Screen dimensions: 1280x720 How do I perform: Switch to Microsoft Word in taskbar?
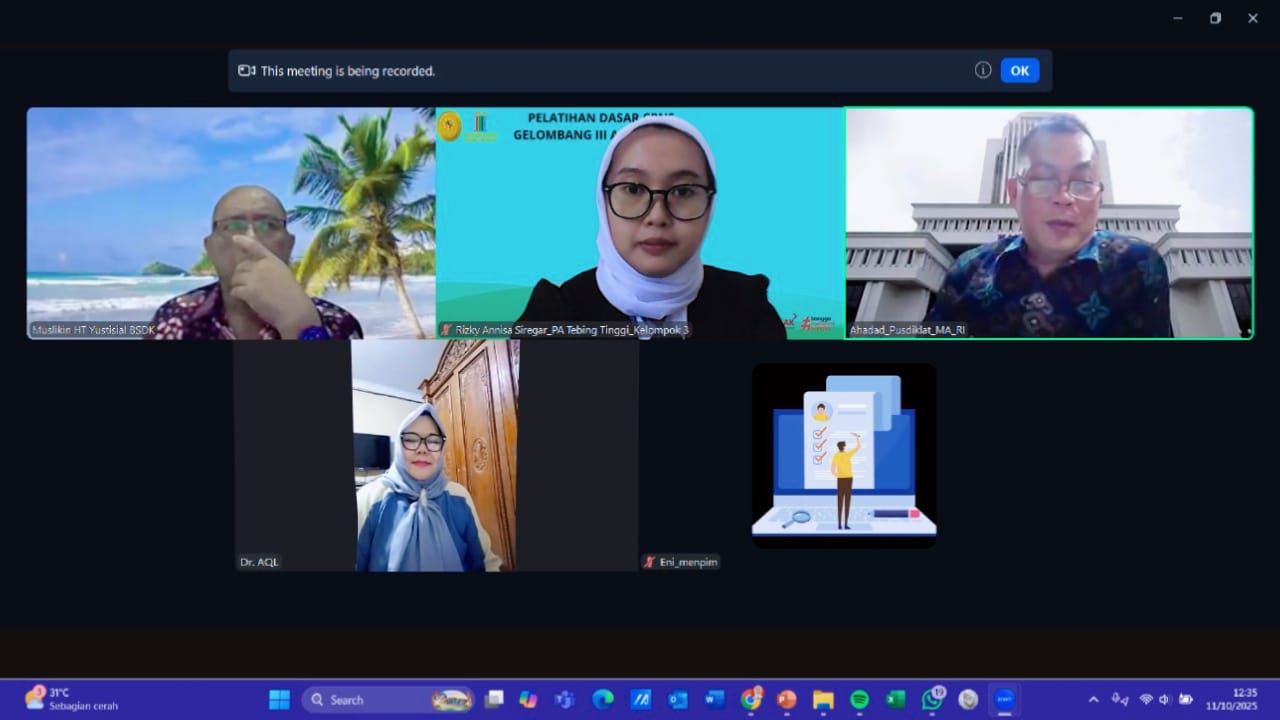pos(714,700)
